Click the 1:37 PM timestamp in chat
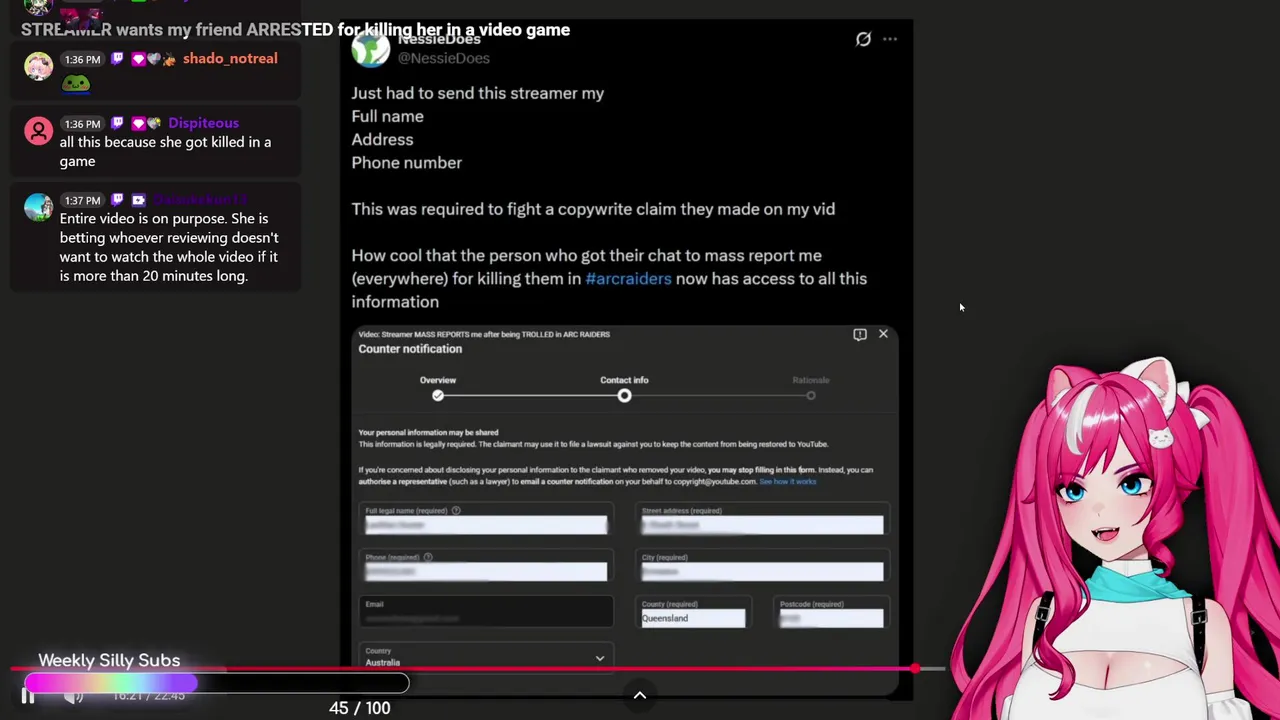 pyautogui.click(x=82, y=200)
